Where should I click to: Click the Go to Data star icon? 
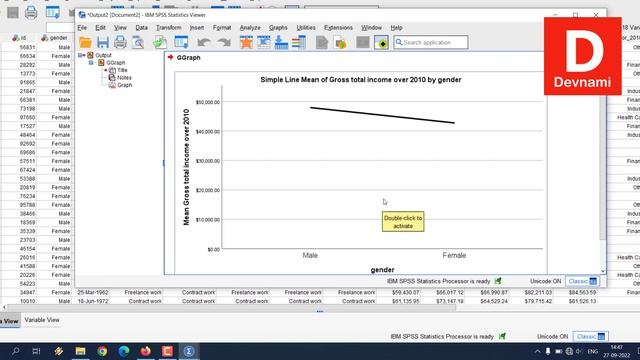246,42
